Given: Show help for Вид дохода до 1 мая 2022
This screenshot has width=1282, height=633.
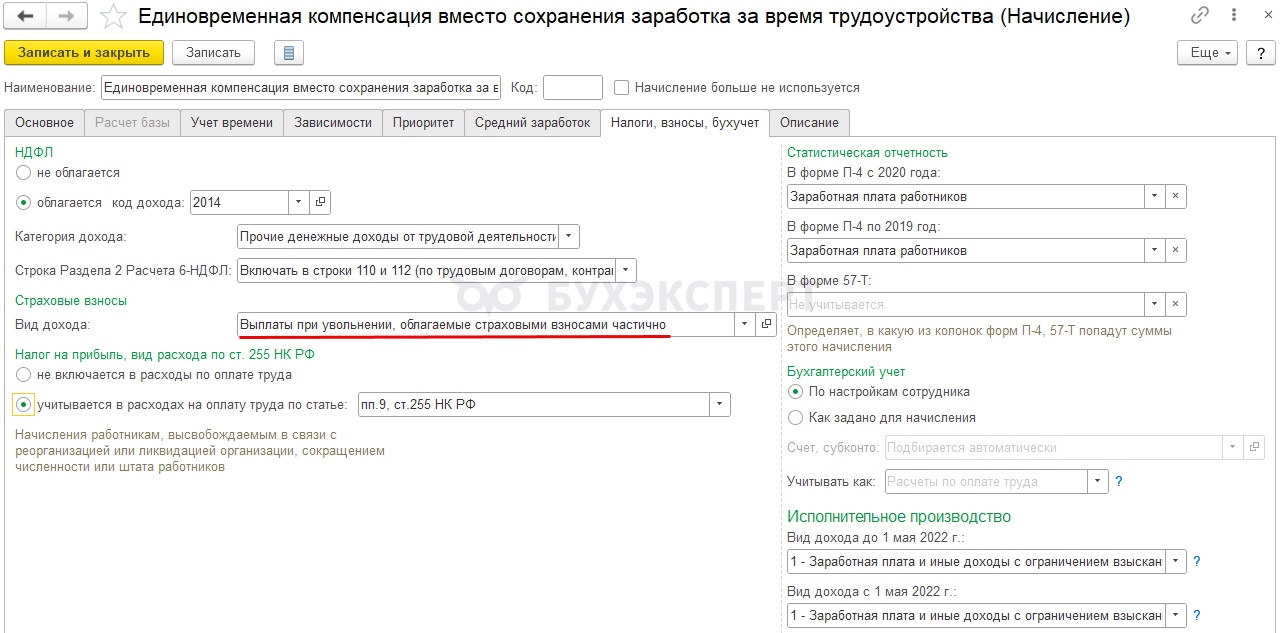Looking at the screenshot, I should (x=1197, y=562).
